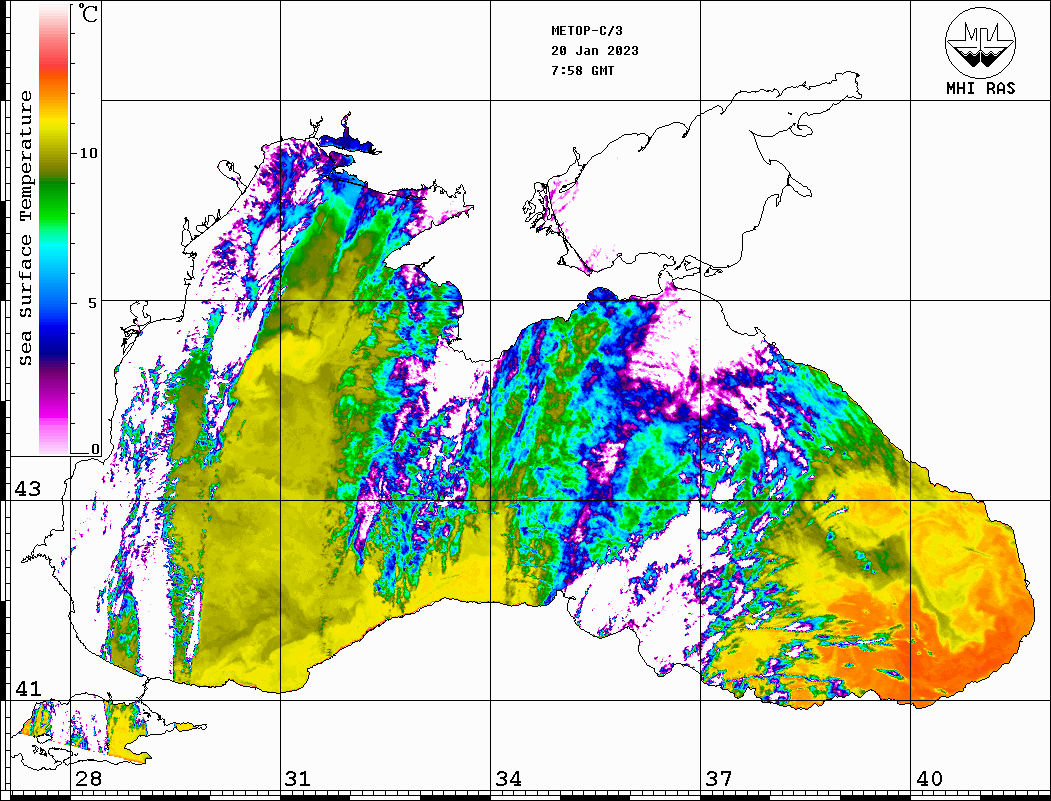Click the '5' tick on color scale

click(x=93, y=303)
